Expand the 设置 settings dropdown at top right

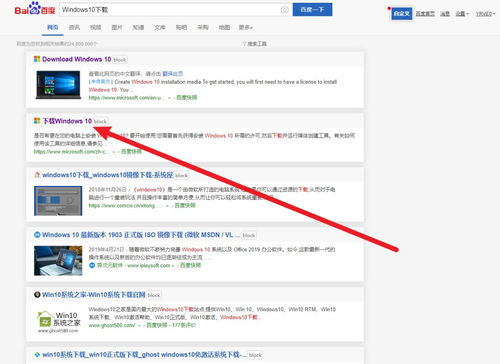(x=462, y=14)
